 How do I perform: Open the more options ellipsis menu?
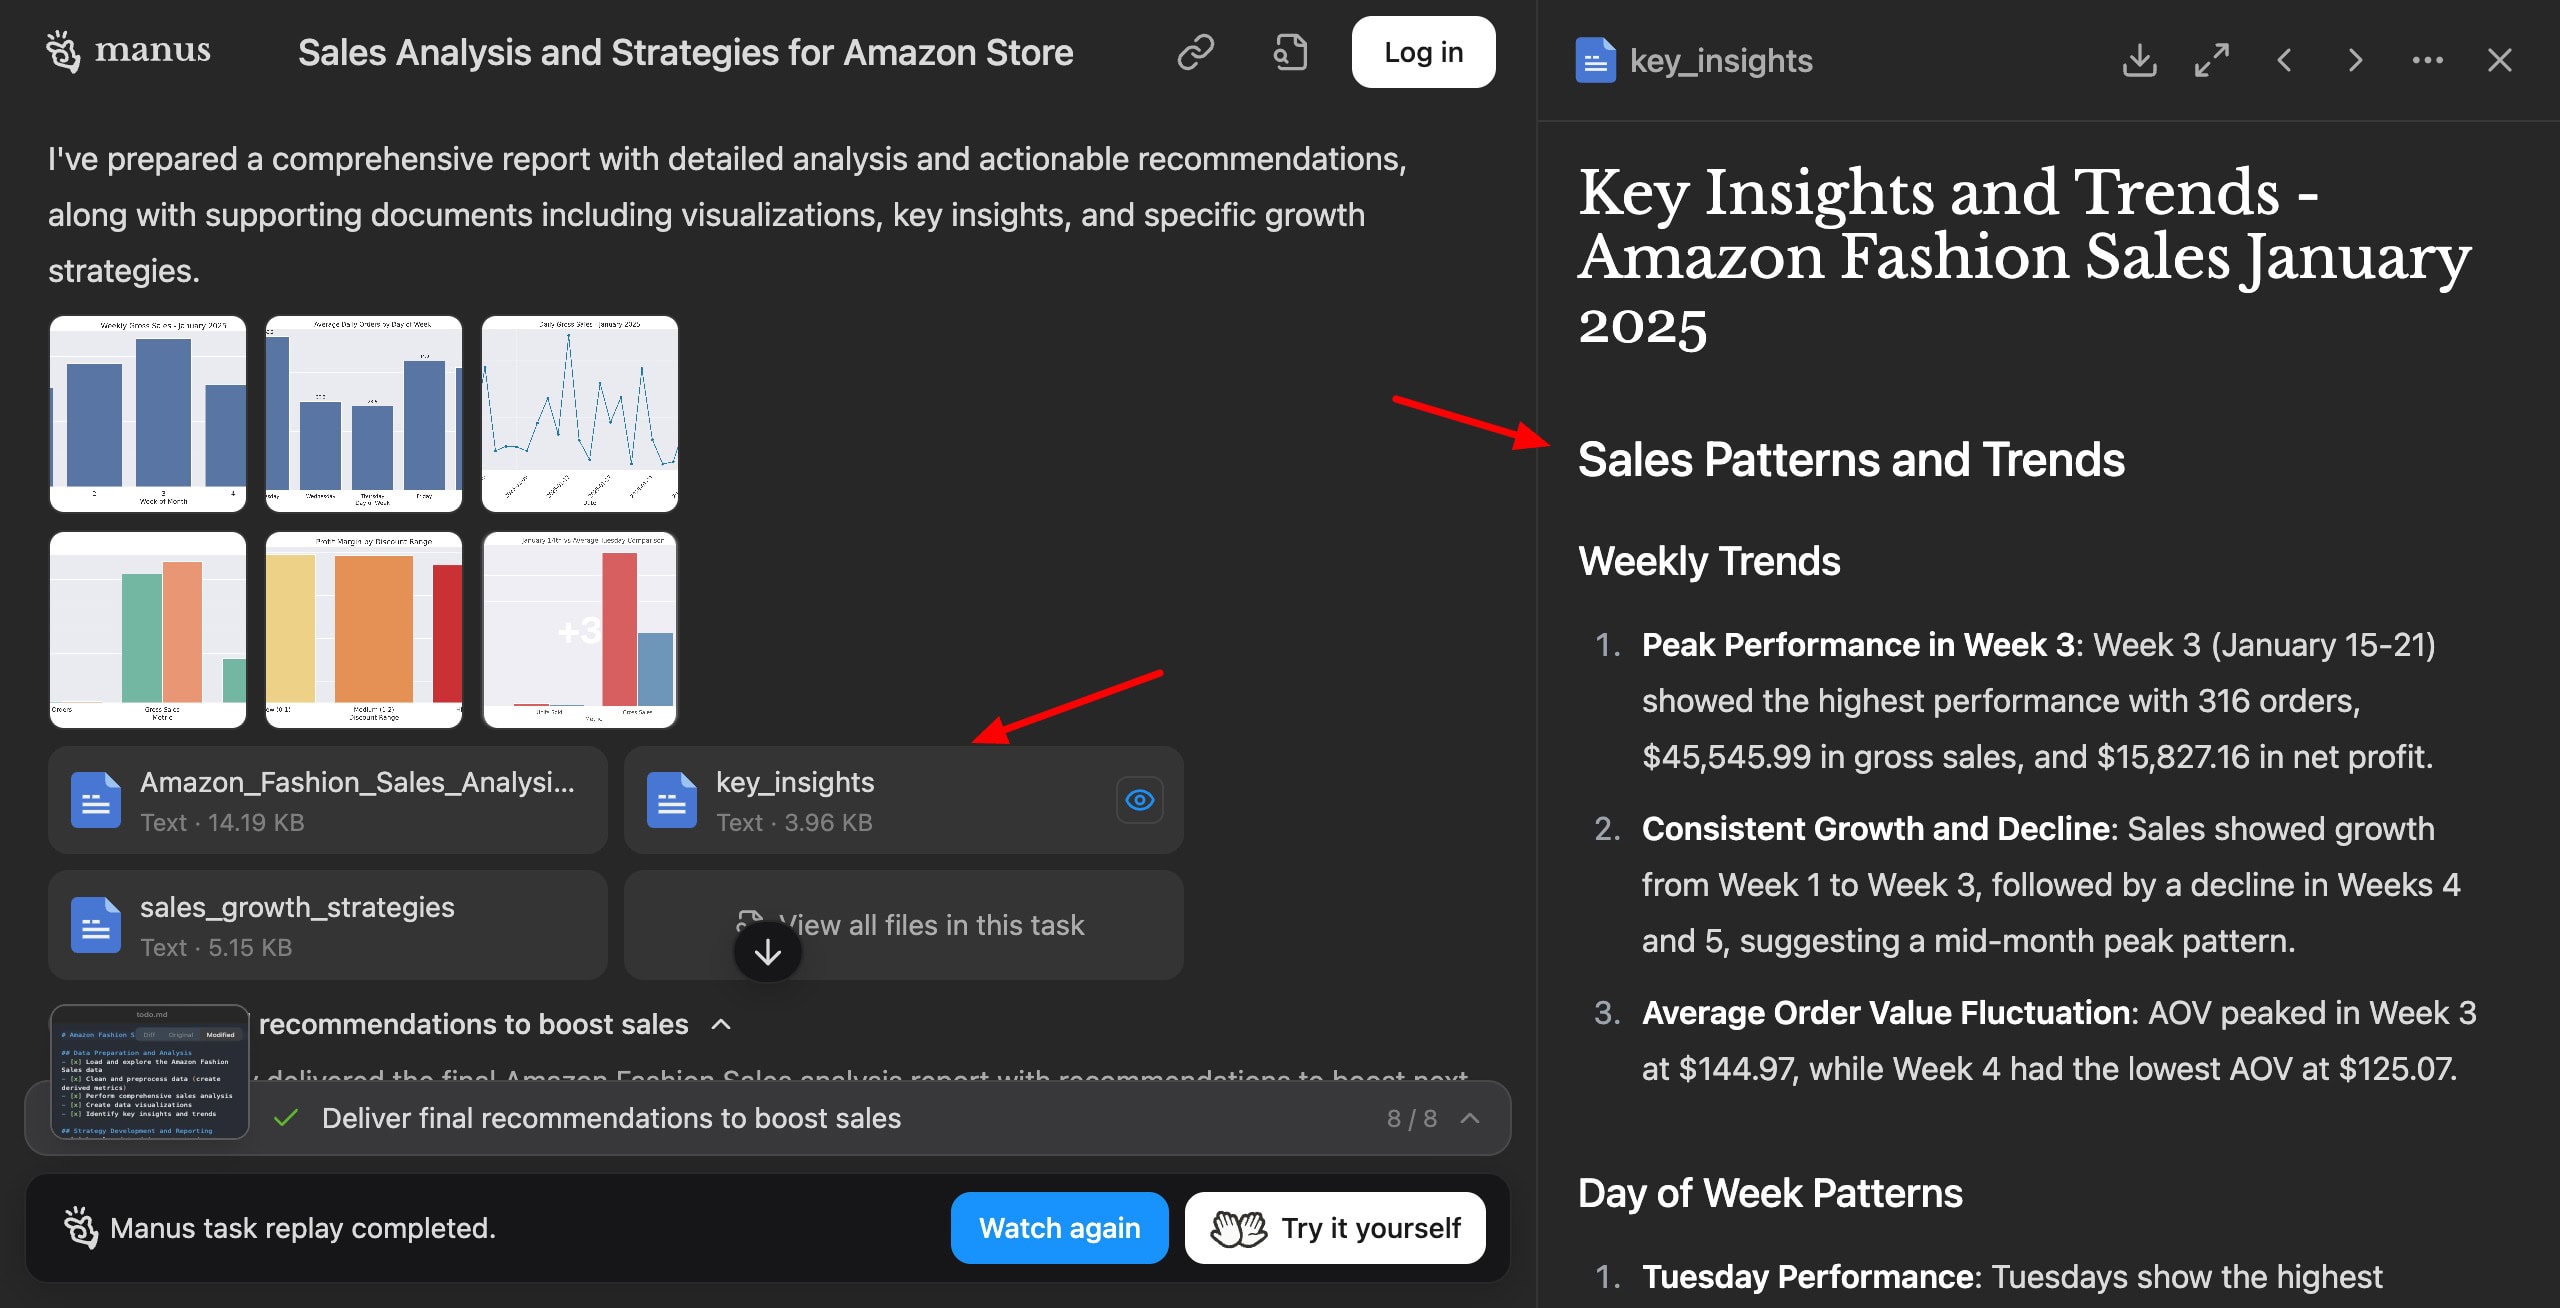[2427, 60]
